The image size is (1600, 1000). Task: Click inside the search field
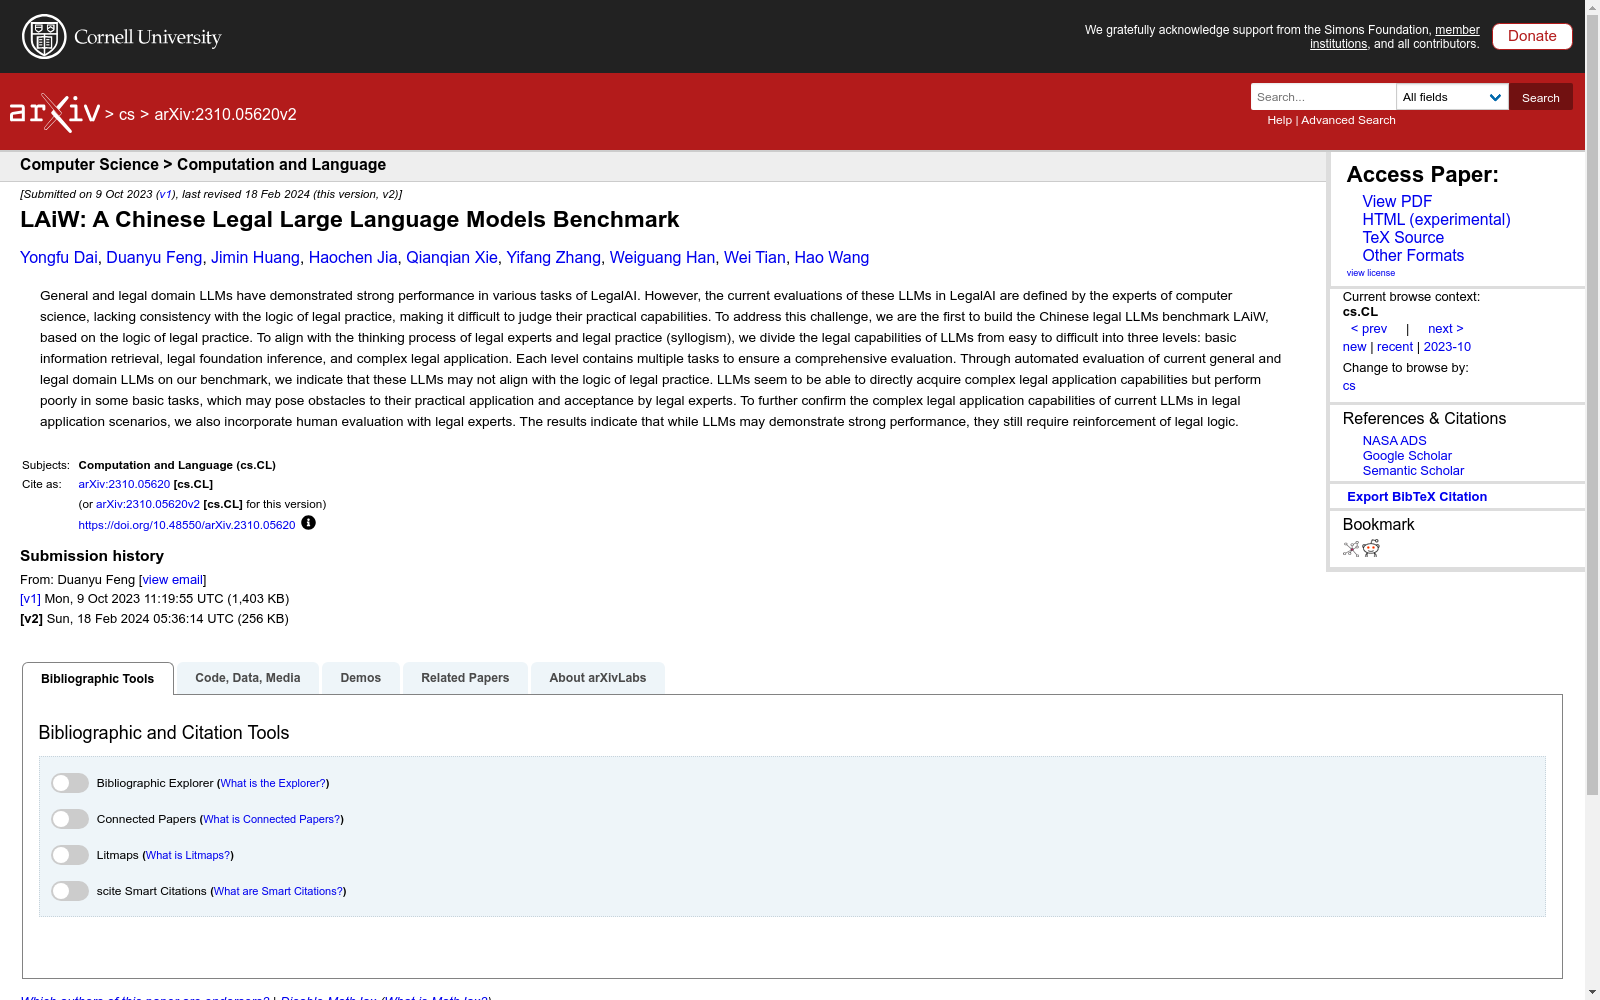click(1322, 97)
